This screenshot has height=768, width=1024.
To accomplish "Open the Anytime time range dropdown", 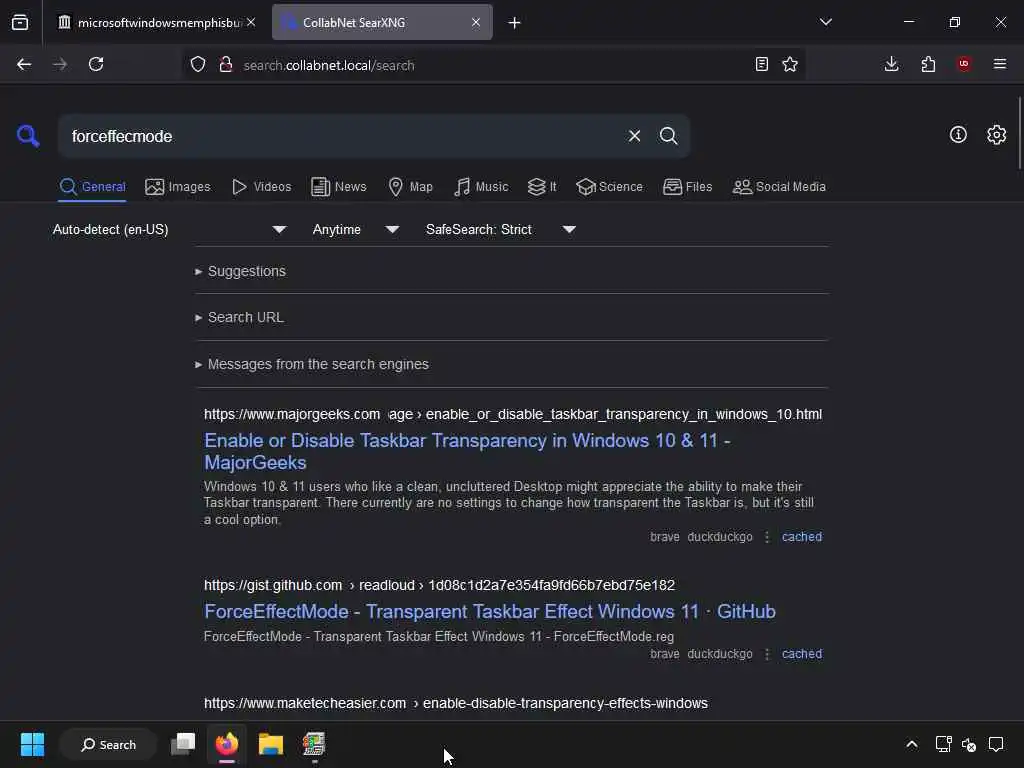I will tap(355, 229).
